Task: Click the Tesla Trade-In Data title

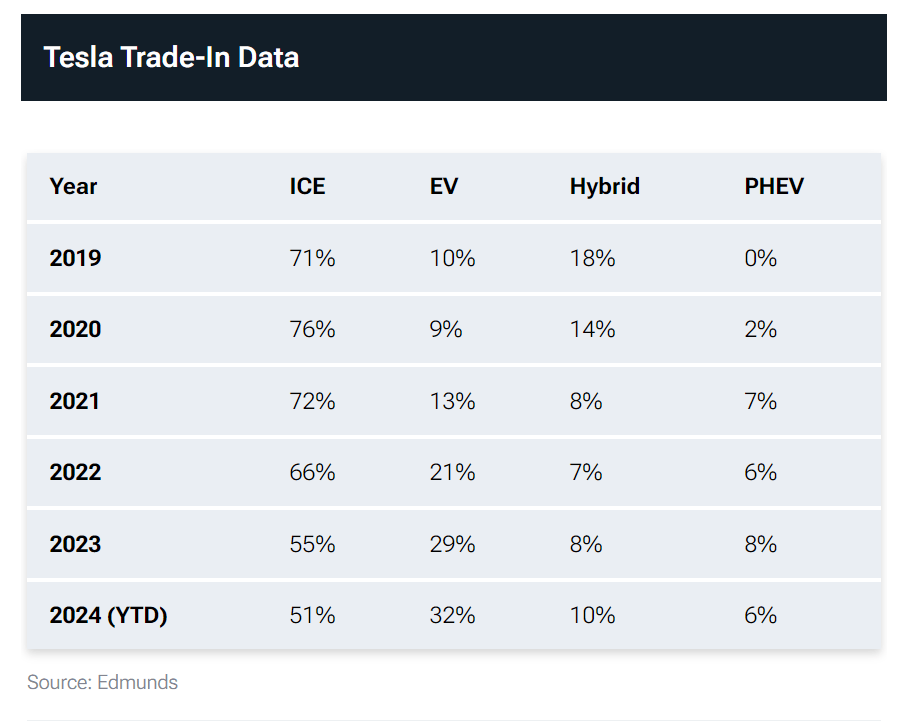Action: (x=171, y=57)
